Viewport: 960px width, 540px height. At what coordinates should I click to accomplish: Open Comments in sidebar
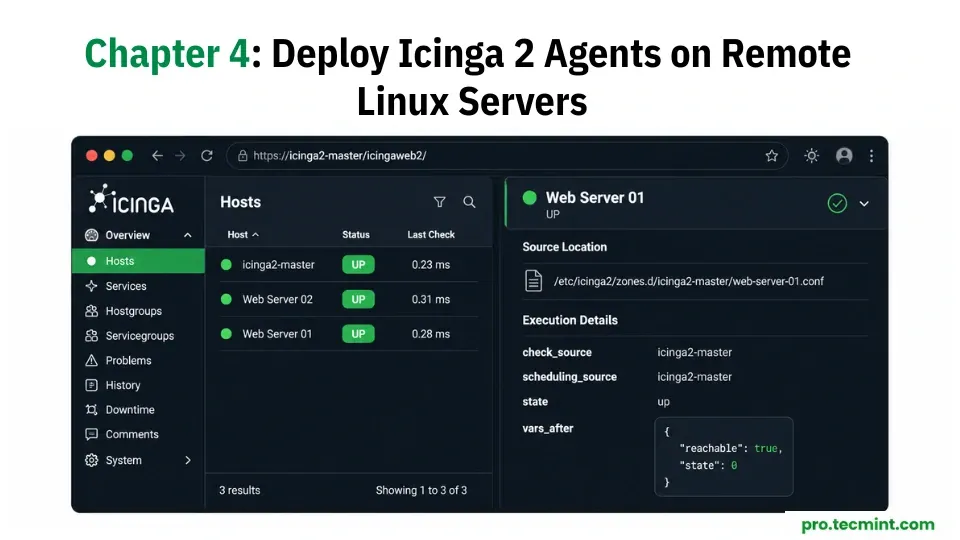coord(132,434)
